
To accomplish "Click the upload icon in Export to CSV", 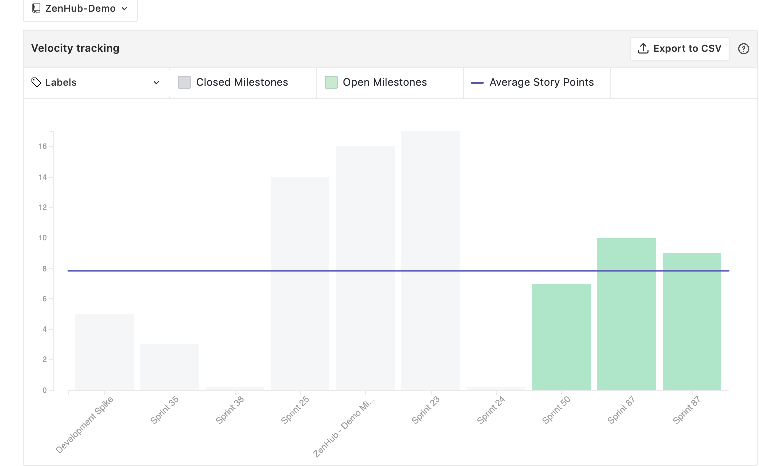I will (x=643, y=49).
